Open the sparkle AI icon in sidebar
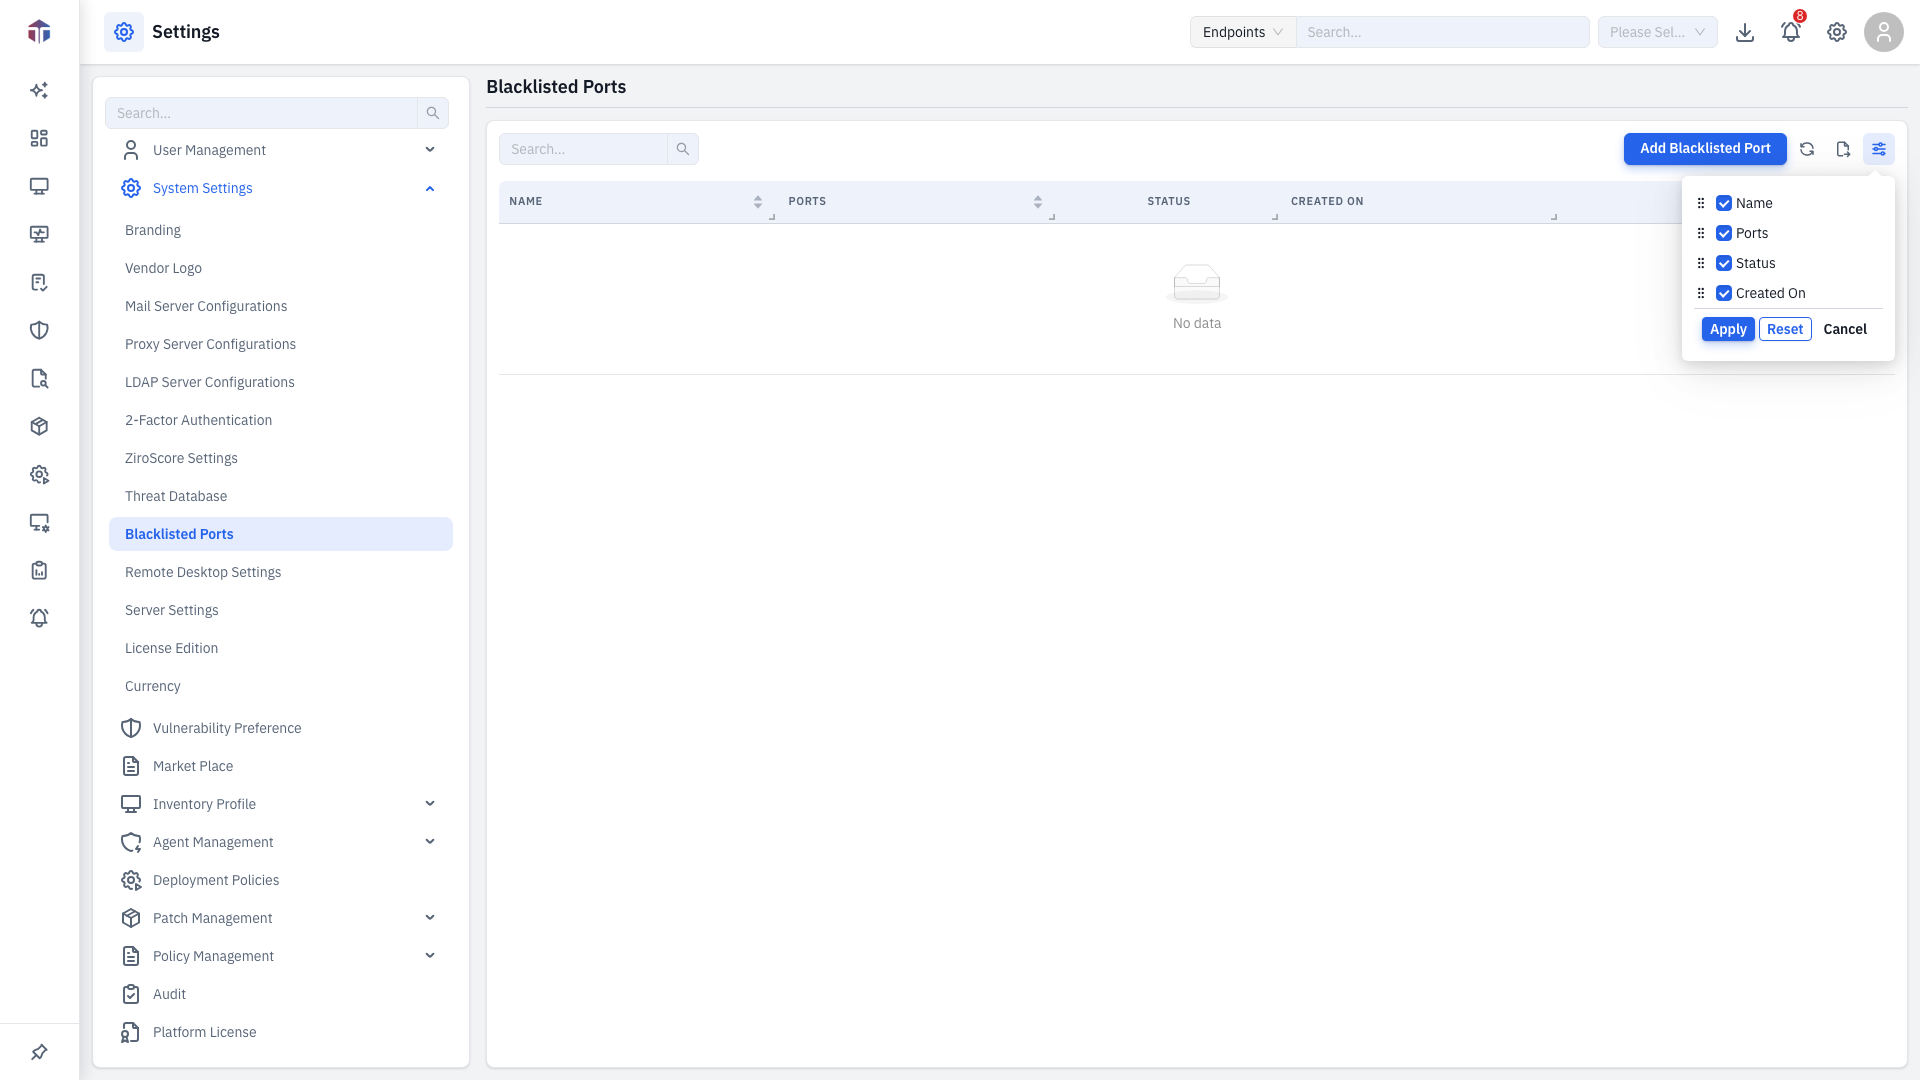 tap(39, 90)
